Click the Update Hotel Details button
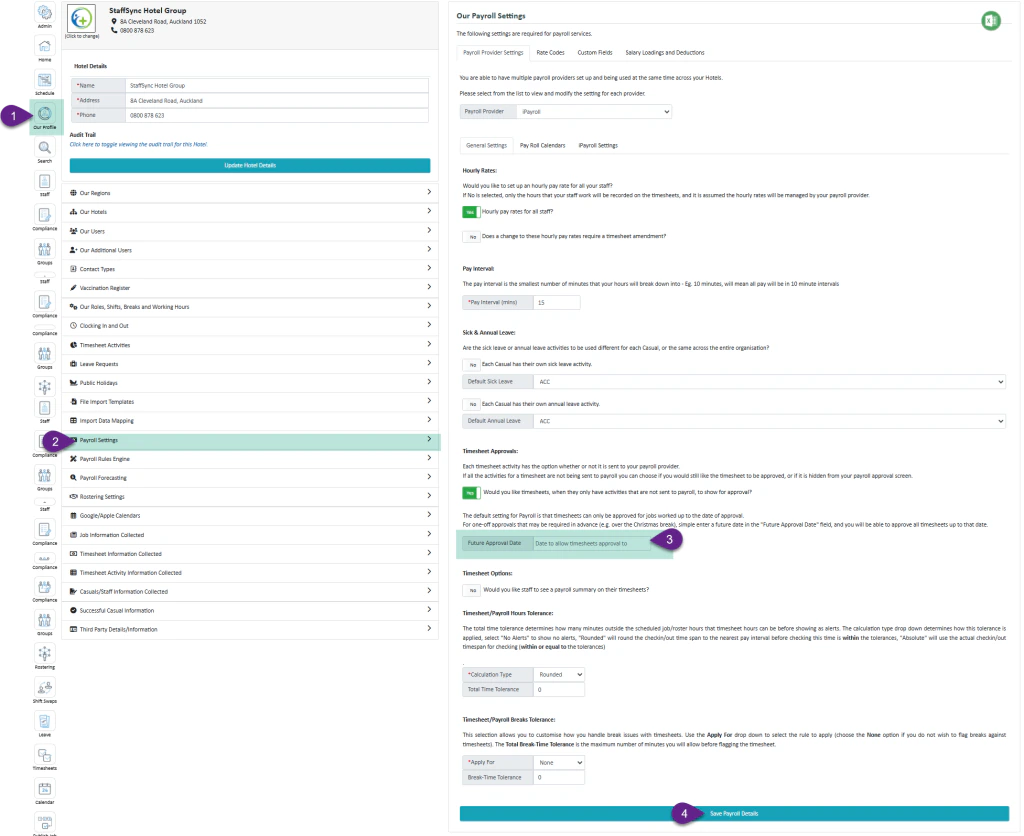1024x836 pixels. 250,165
